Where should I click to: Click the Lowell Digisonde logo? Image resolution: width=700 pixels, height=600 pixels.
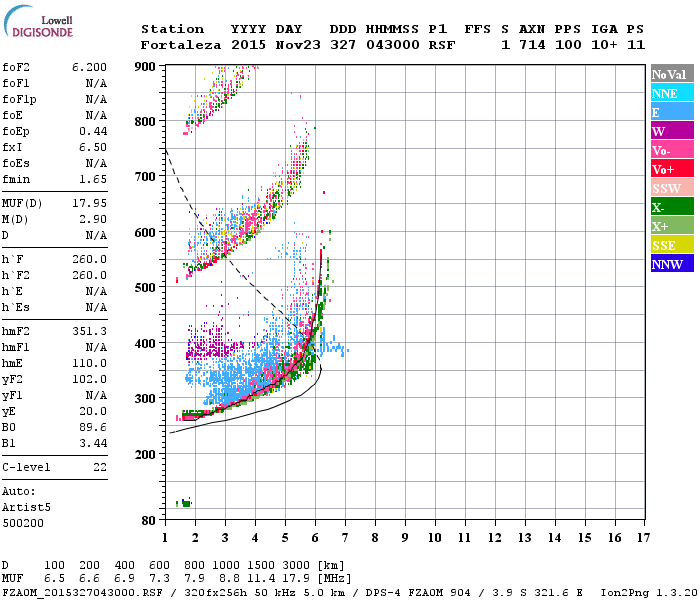(x=38, y=22)
